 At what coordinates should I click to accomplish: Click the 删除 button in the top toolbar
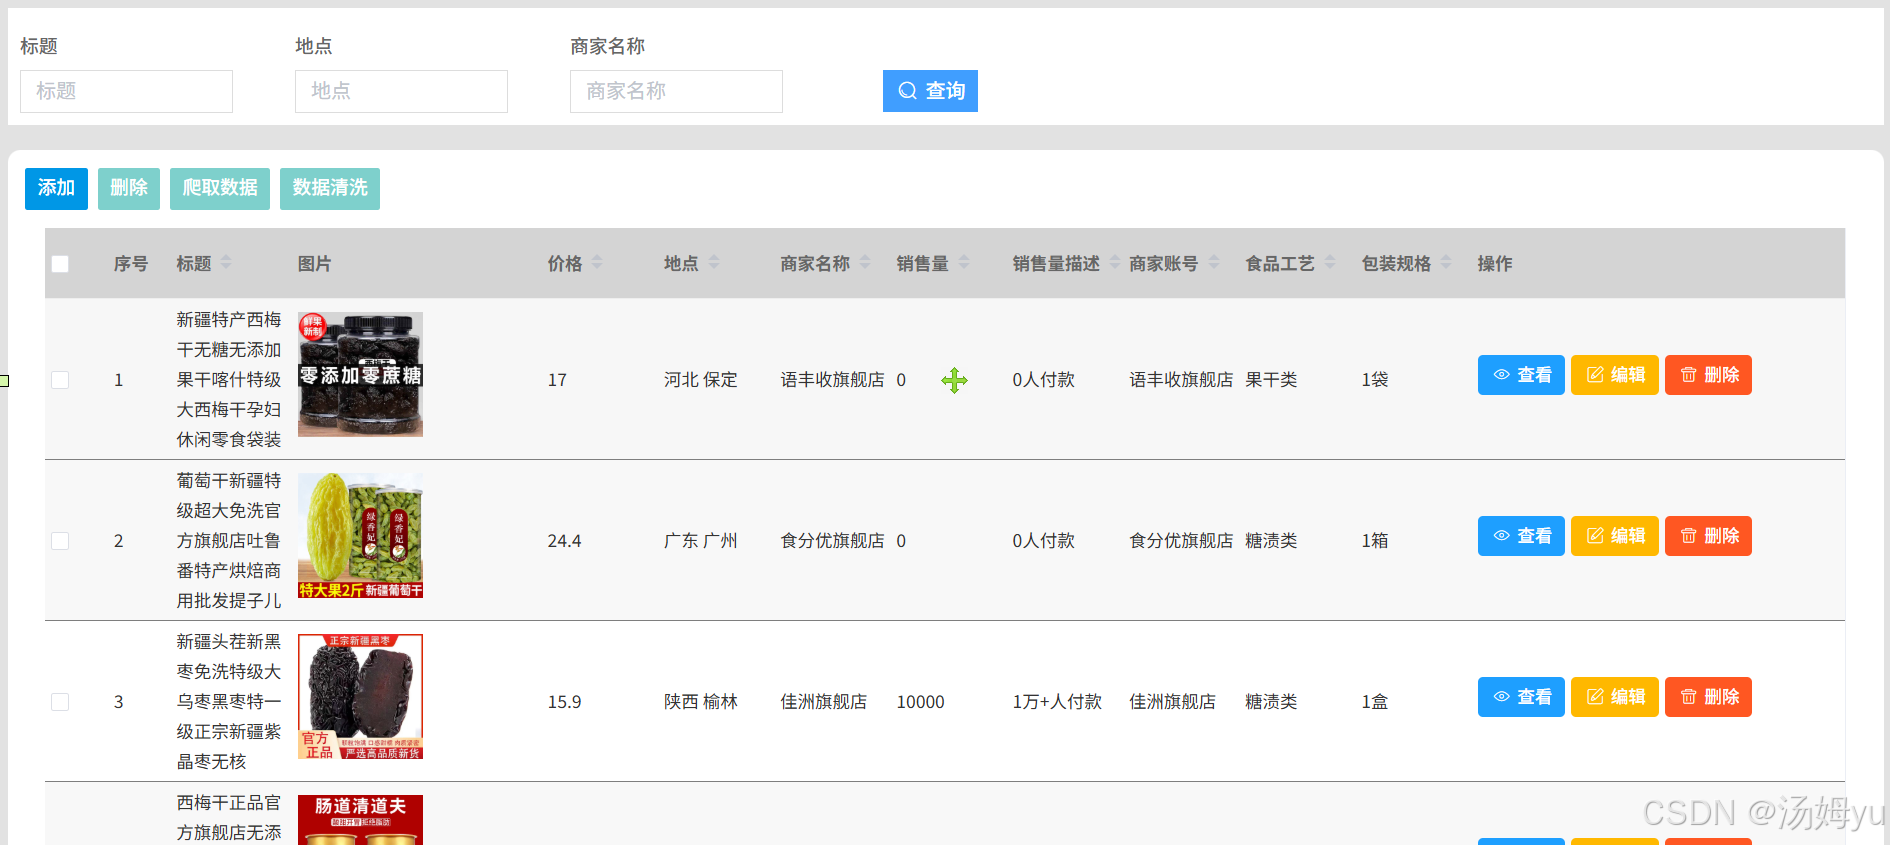click(129, 188)
